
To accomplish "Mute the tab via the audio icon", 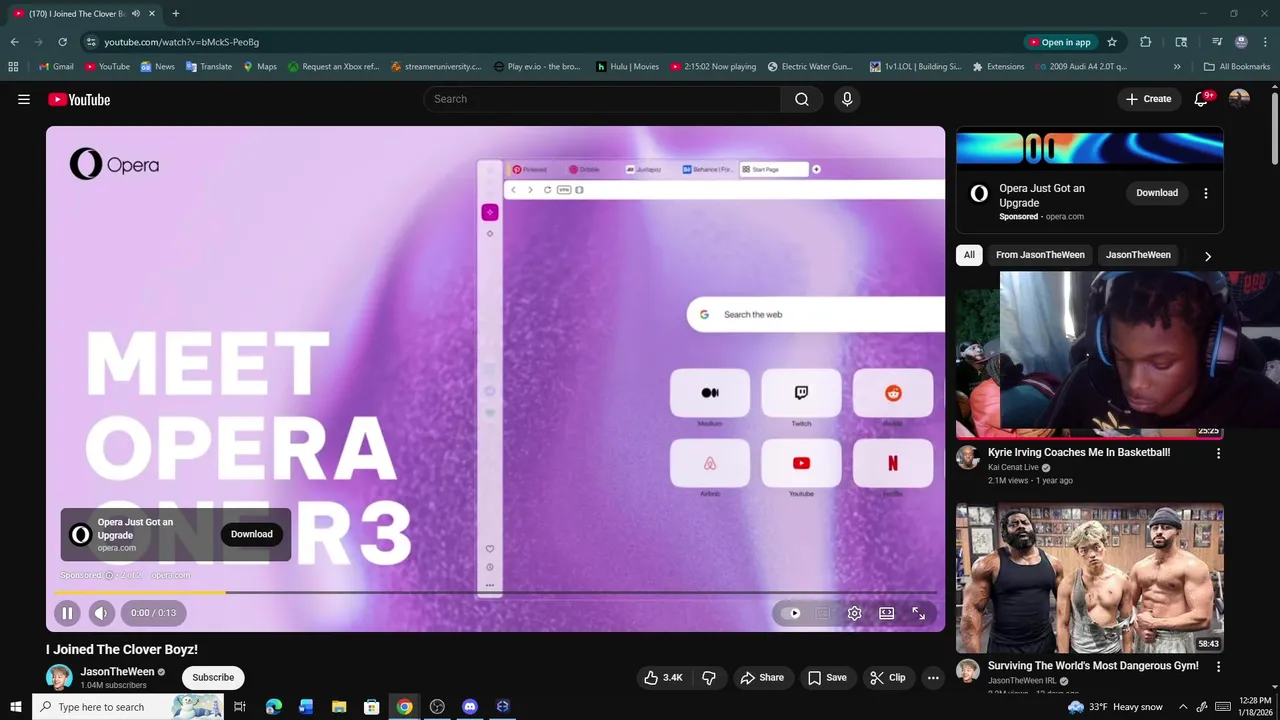I will tap(136, 14).
